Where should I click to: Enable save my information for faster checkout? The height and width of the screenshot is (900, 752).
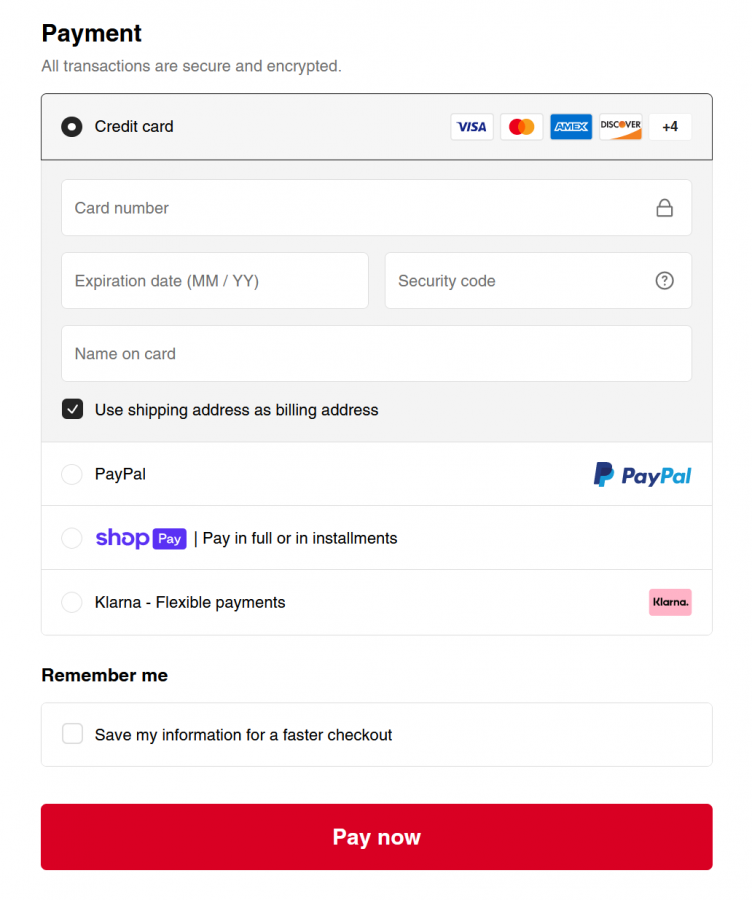[72, 733]
